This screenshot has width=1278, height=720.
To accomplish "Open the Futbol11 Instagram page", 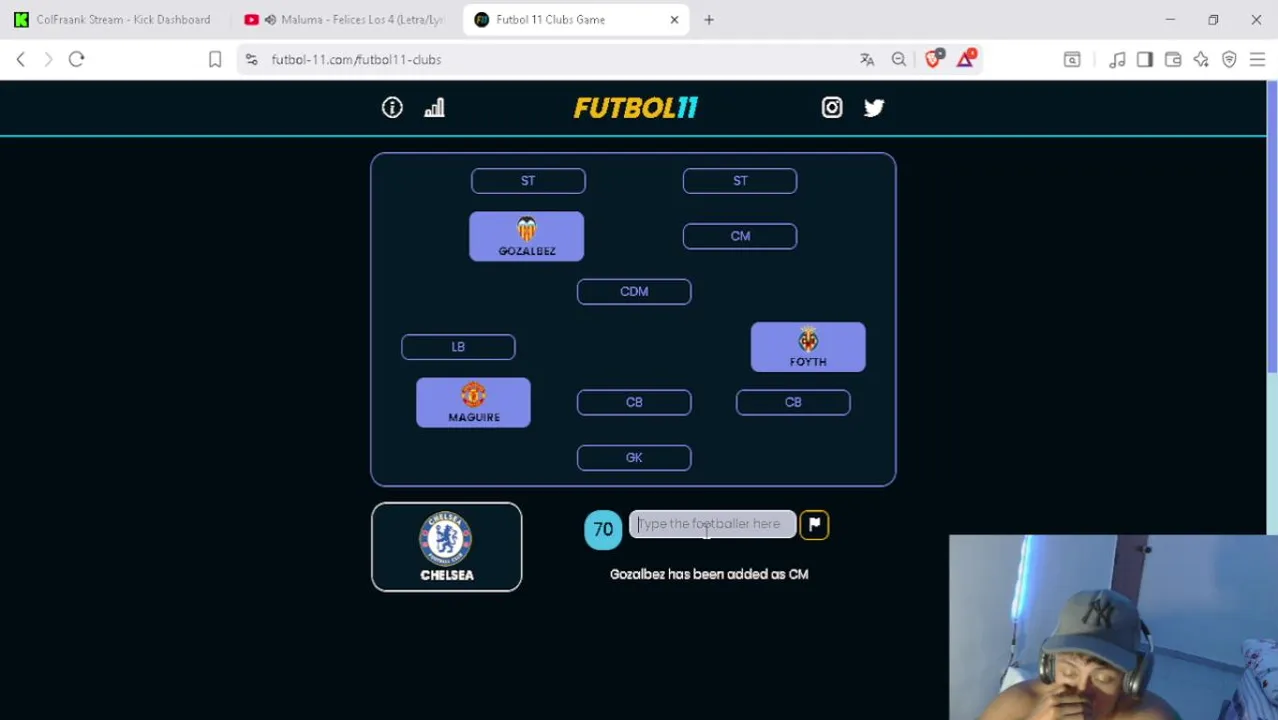I will click(832, 107).
